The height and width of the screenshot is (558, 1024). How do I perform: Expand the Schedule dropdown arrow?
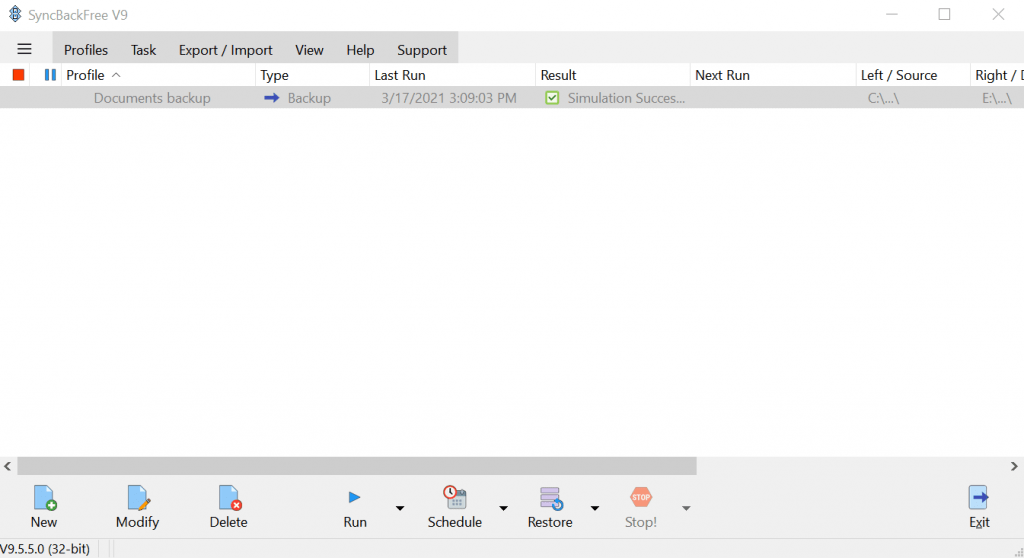[504, 508]
